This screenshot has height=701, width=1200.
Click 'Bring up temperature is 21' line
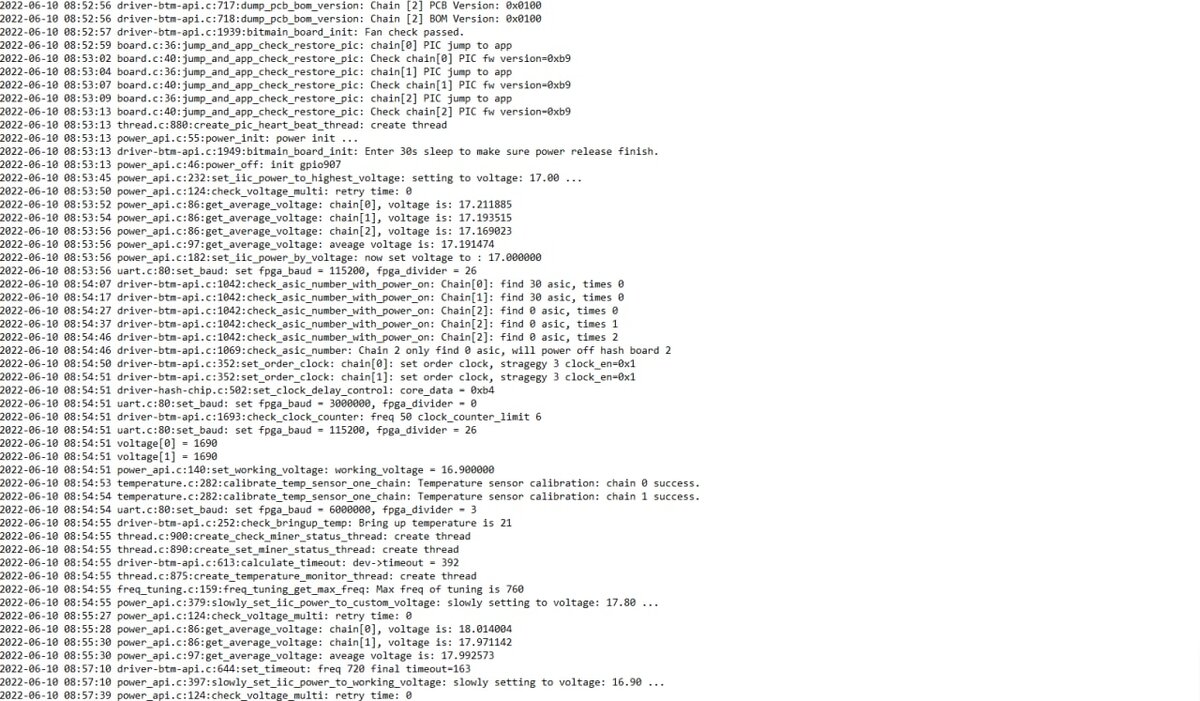pos(255,522)
